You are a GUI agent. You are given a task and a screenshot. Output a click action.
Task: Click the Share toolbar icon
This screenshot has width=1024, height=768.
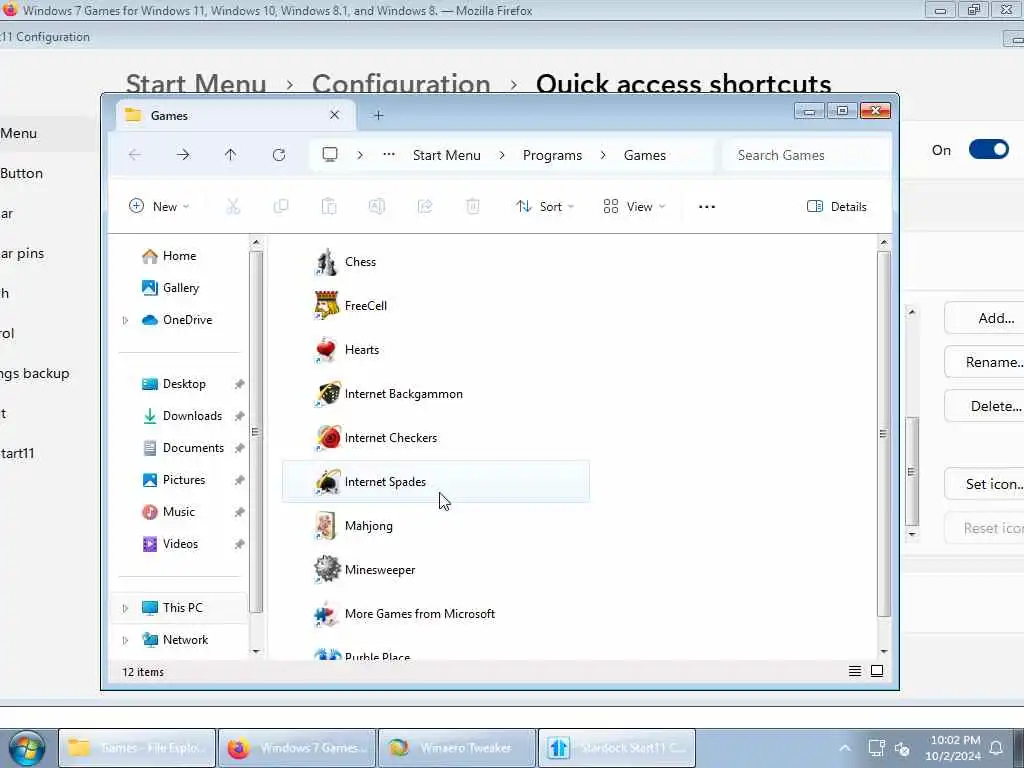pos(425,206)
